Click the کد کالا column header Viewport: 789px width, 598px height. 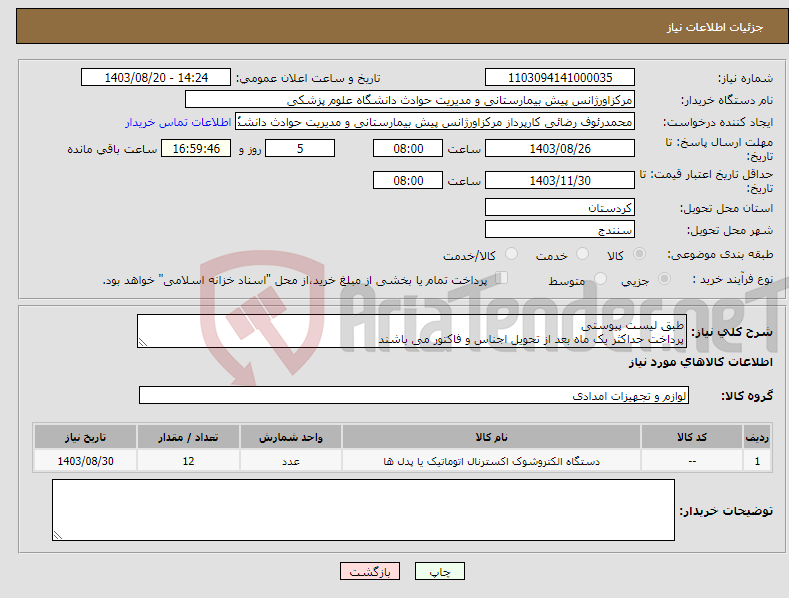[x=692, y=437]
